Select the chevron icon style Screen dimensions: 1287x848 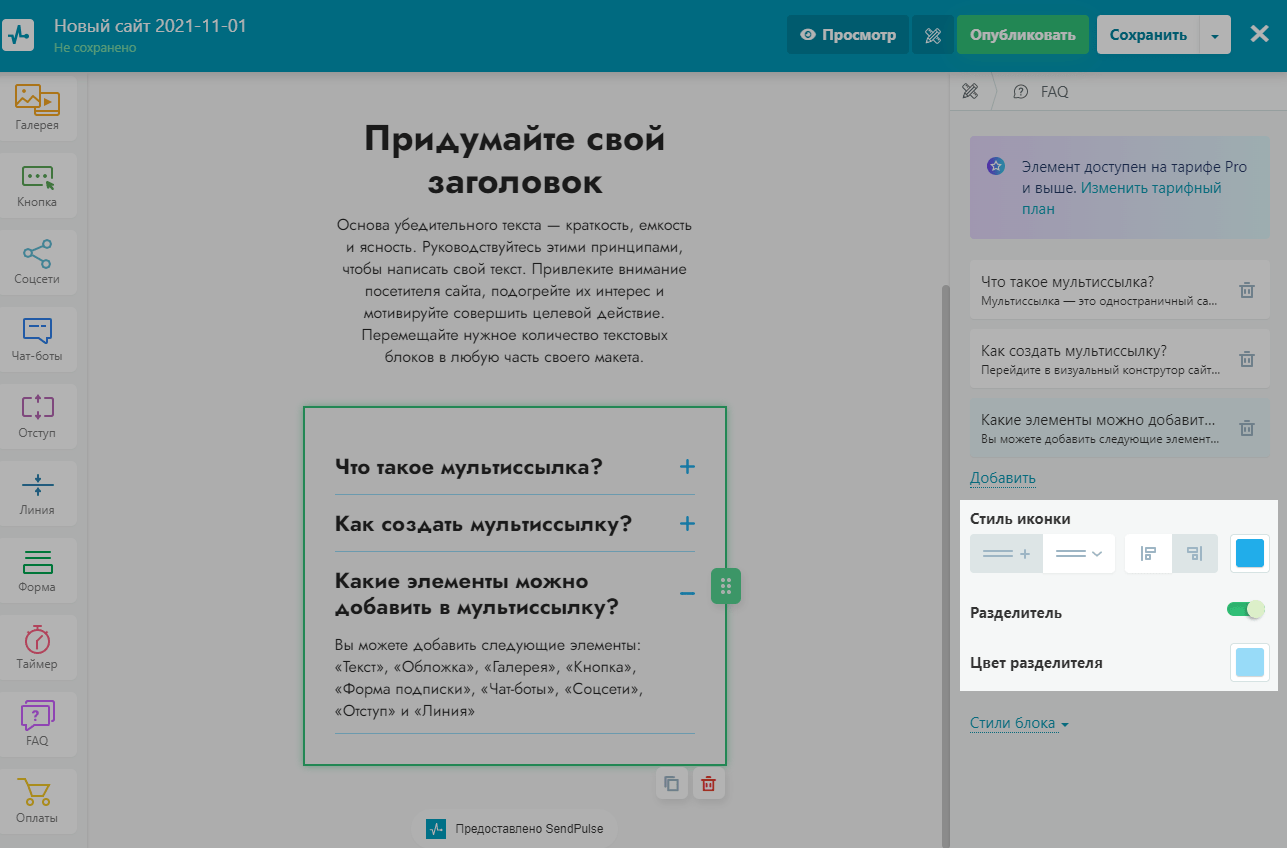pos(1078,553)
